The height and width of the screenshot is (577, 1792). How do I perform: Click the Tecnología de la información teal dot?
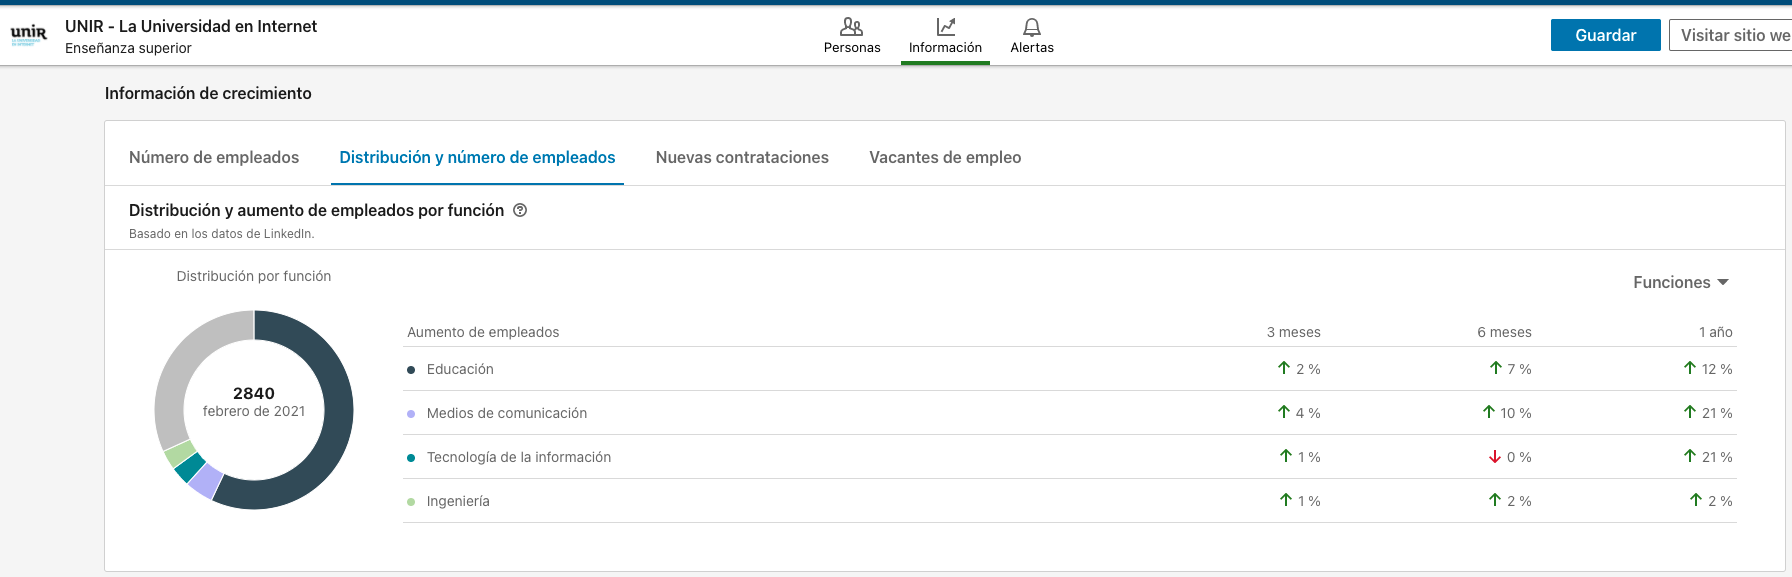pyautogui.click(x=411, y=458)
